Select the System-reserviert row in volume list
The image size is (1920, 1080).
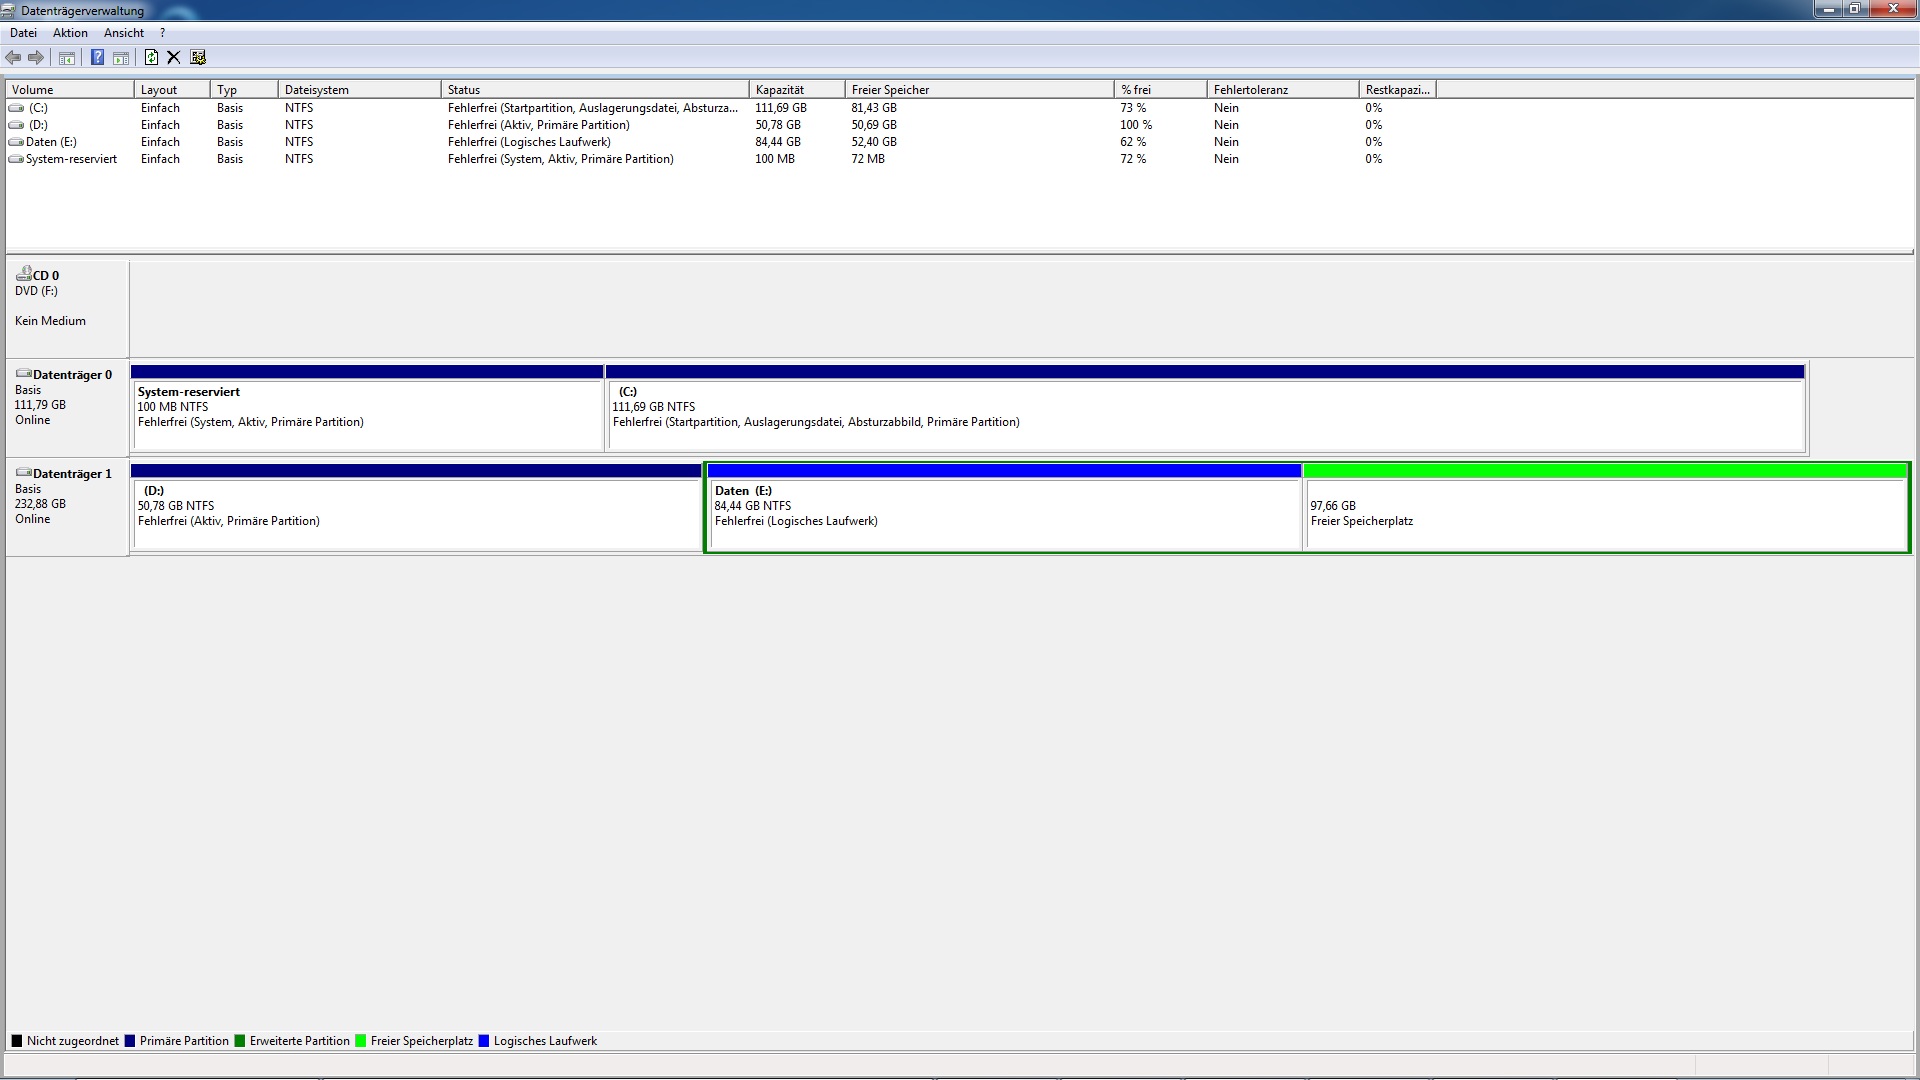tap(71, 159)
